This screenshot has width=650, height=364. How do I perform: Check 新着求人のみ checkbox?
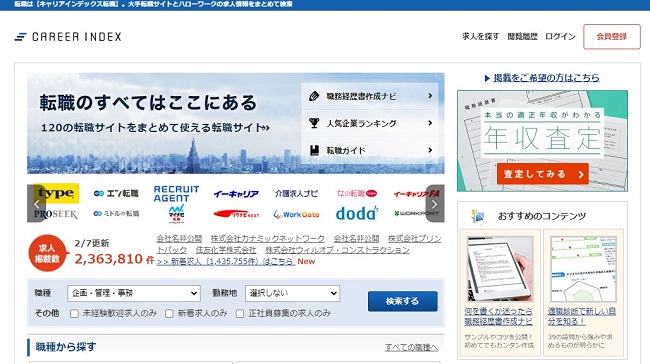pyautogui.click(x=169, y=313)
